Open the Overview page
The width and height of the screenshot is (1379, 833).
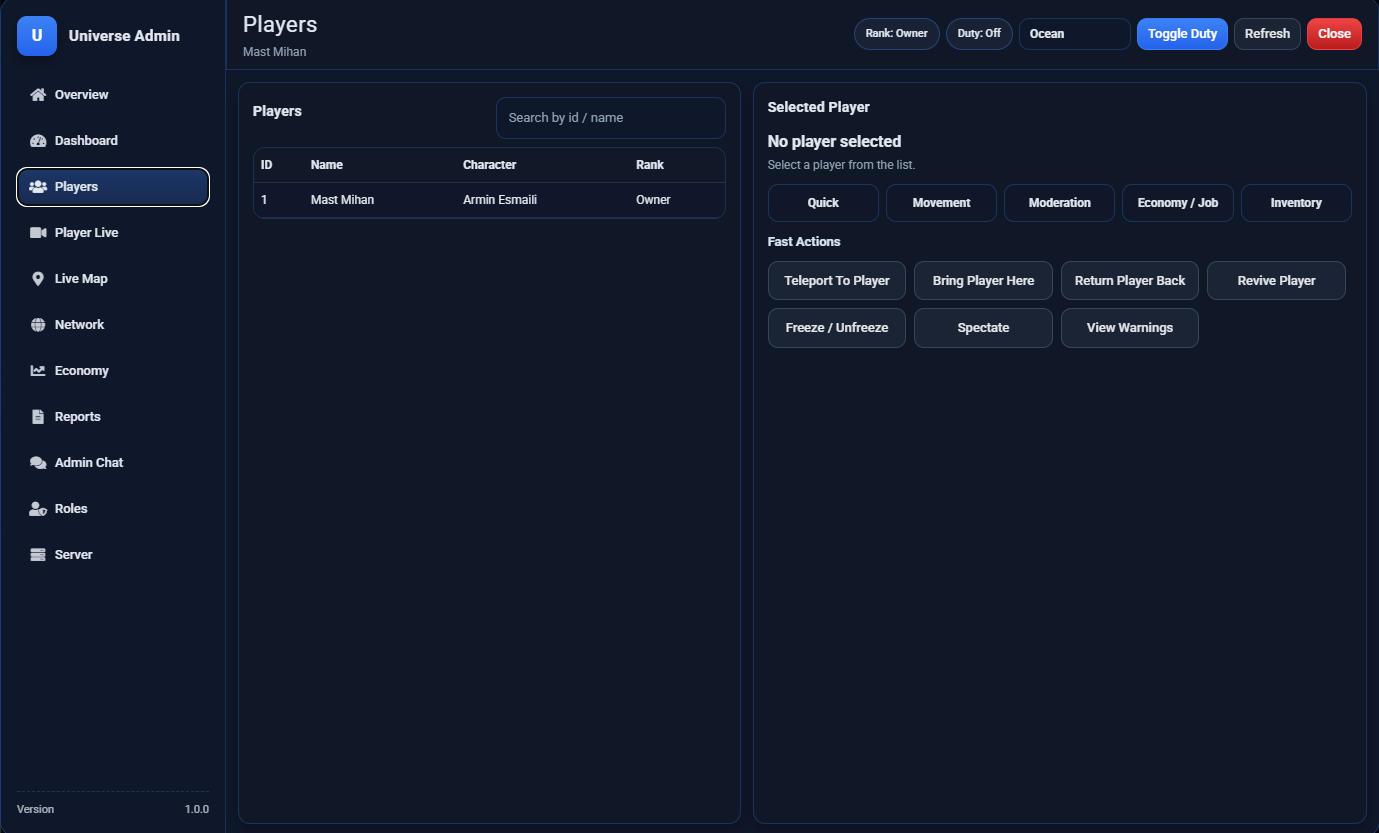pyautogui.click(x=113, y=95)
